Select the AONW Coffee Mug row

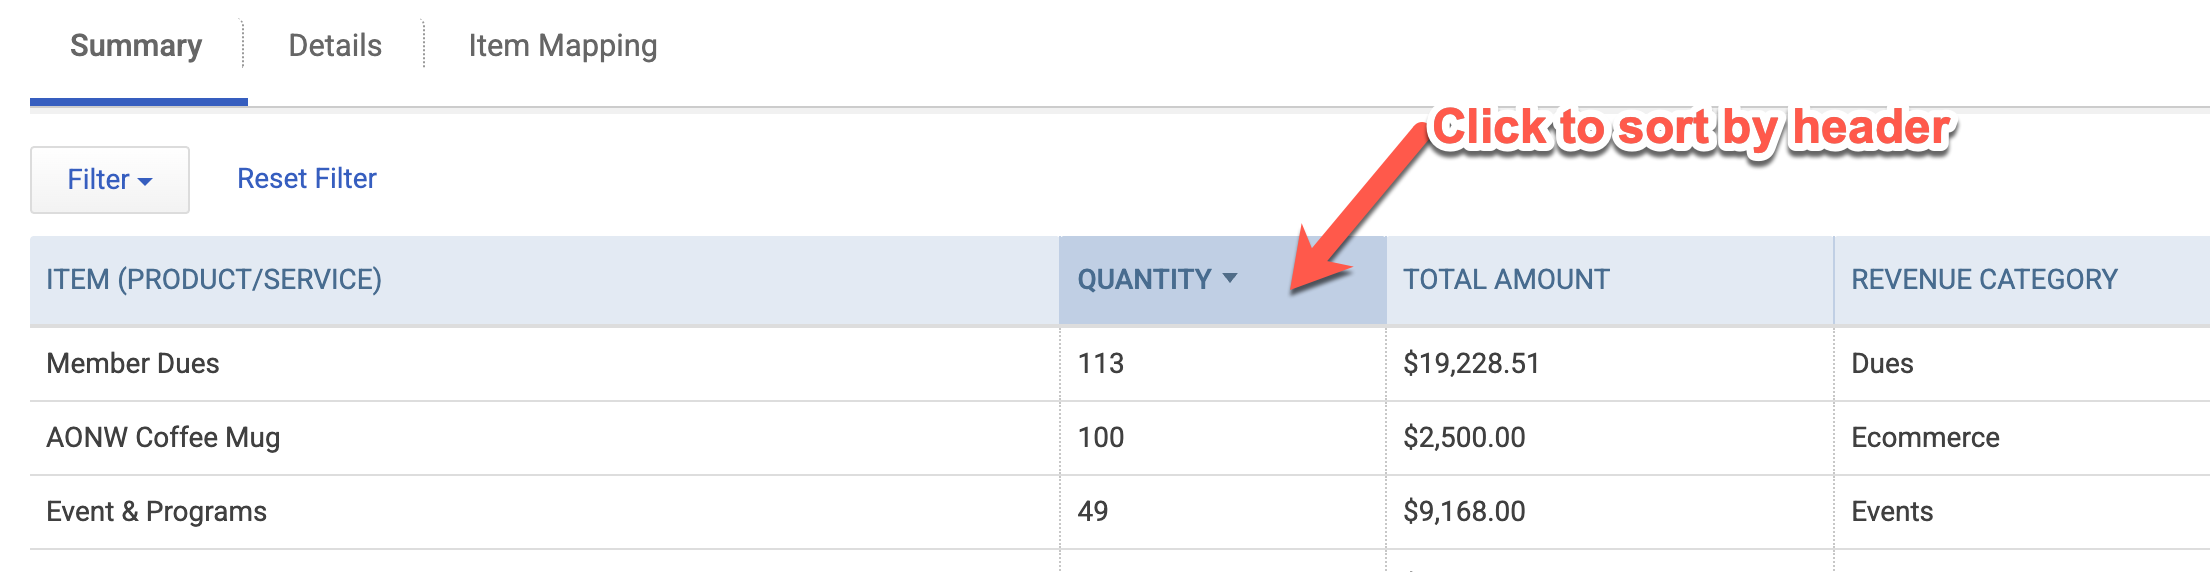pos(1120,438)
